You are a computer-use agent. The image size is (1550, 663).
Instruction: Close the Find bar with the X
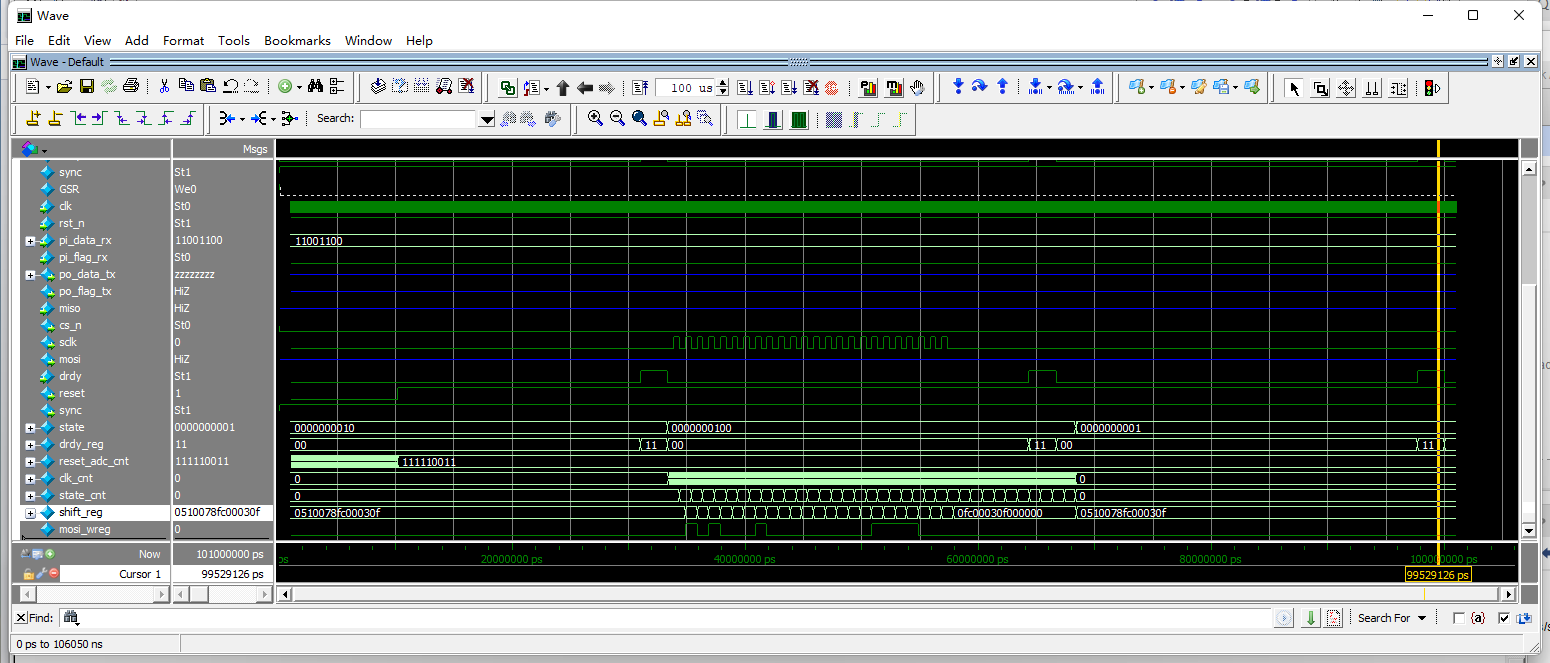tap(21, 618)
